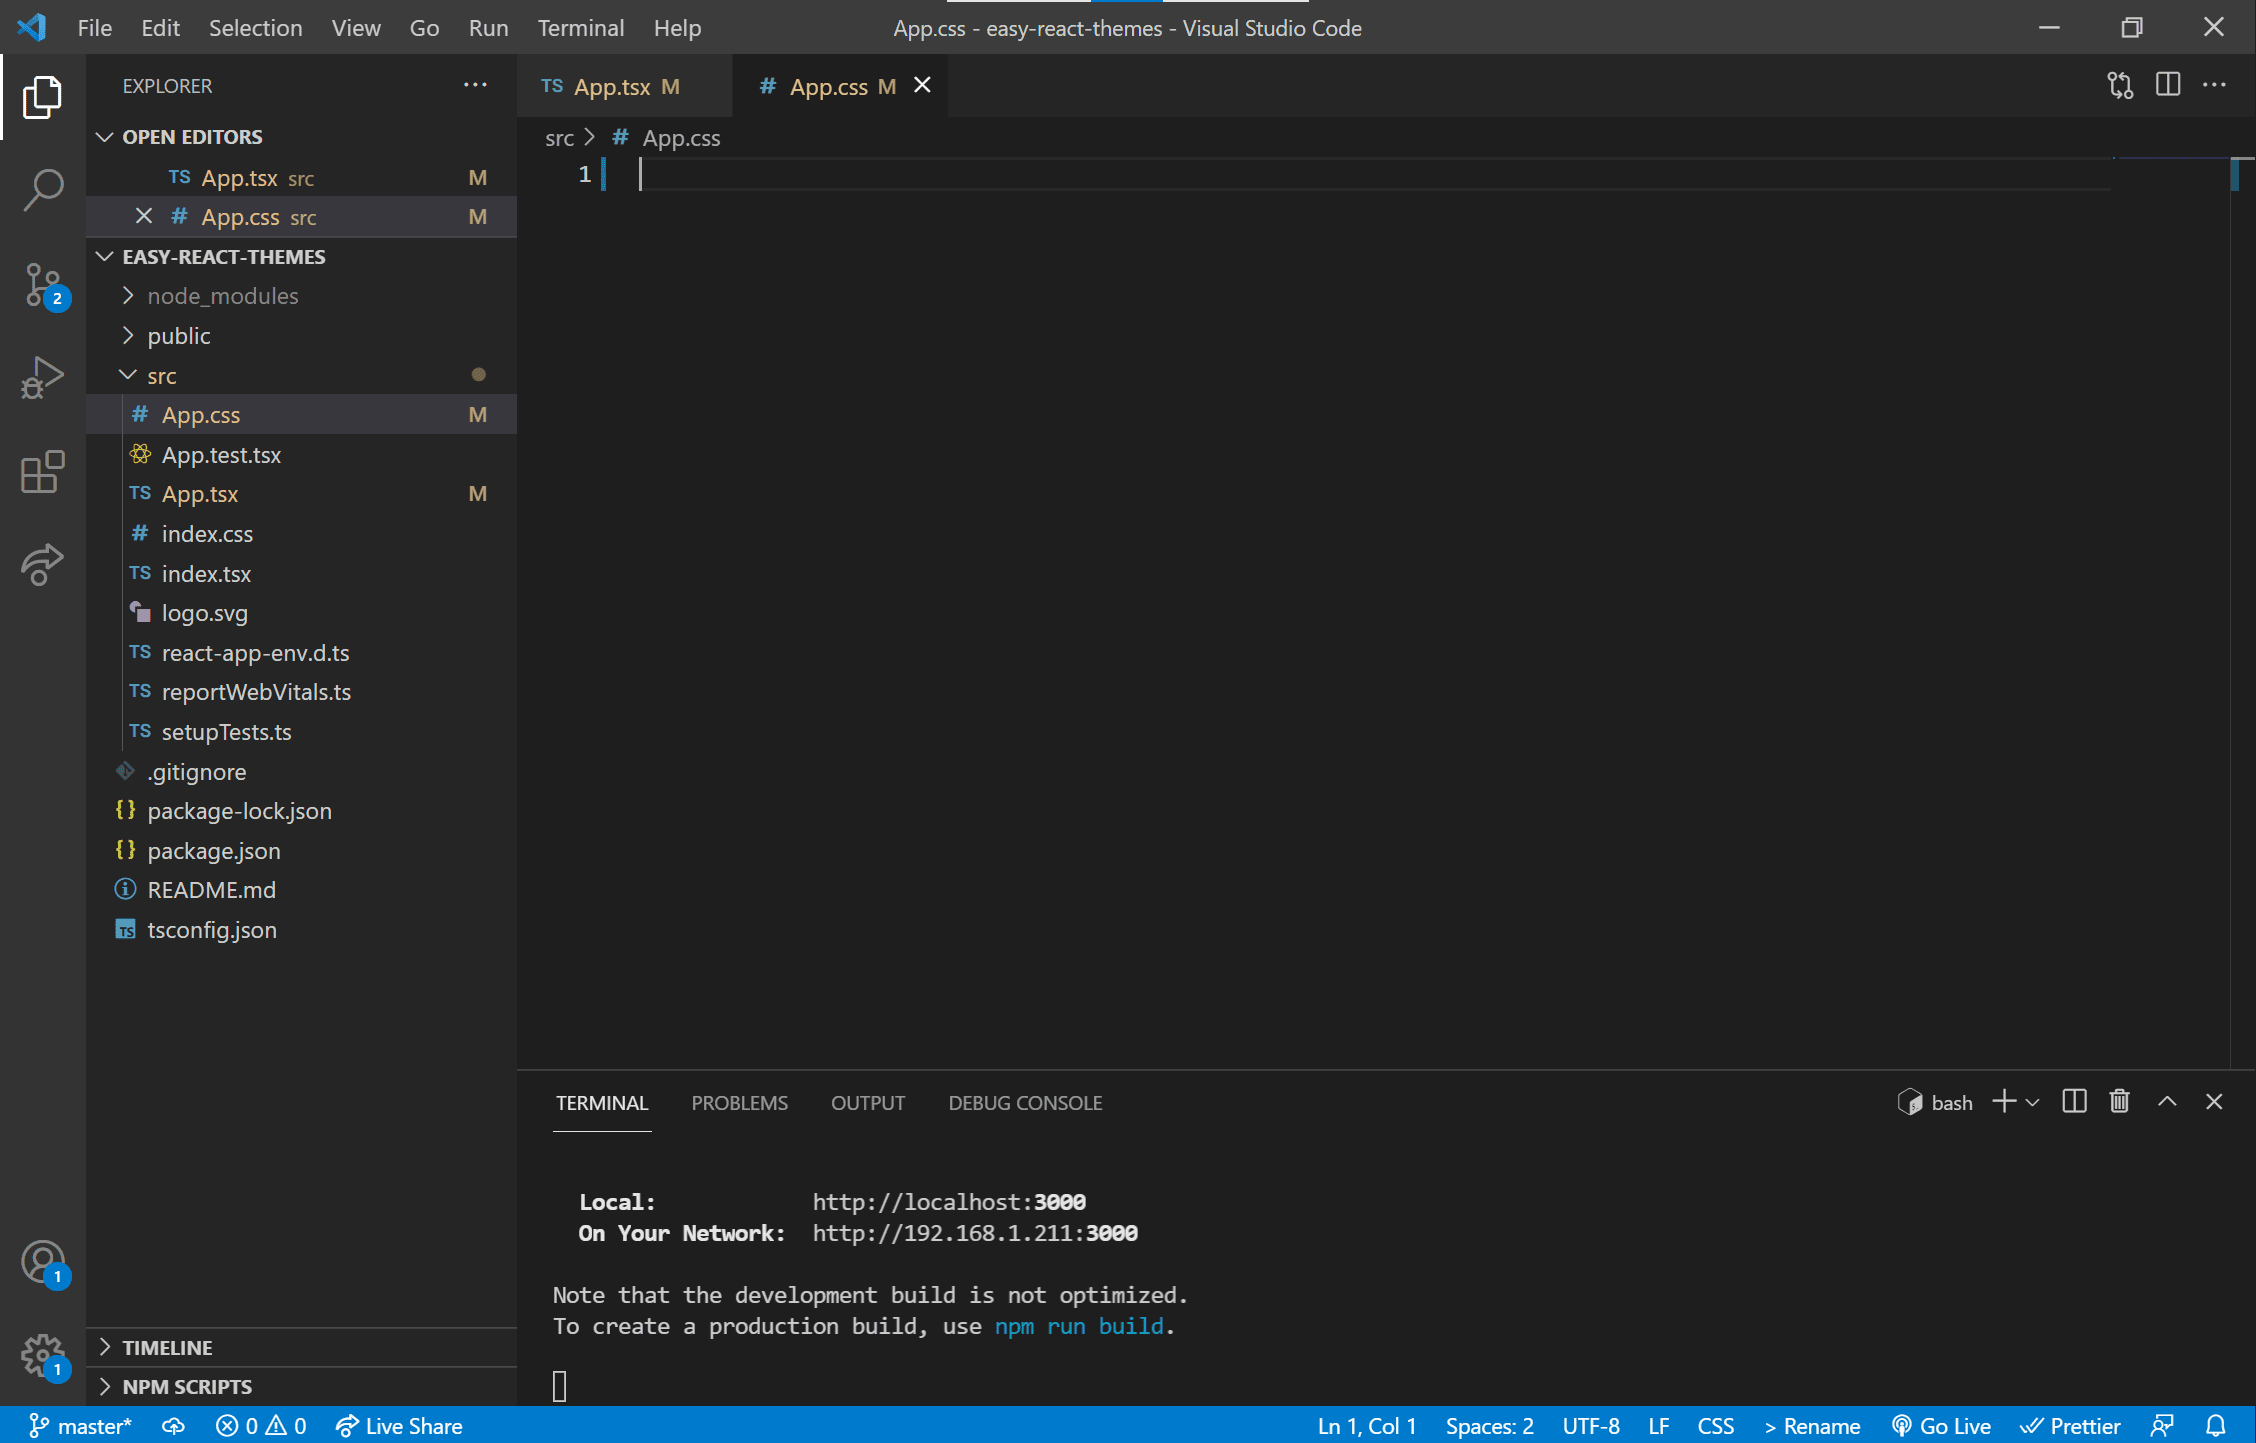Screen dimensions: 2256x1443
Task: Open the Edit menu
Action: pyautogui.click(x=160, y=28)
